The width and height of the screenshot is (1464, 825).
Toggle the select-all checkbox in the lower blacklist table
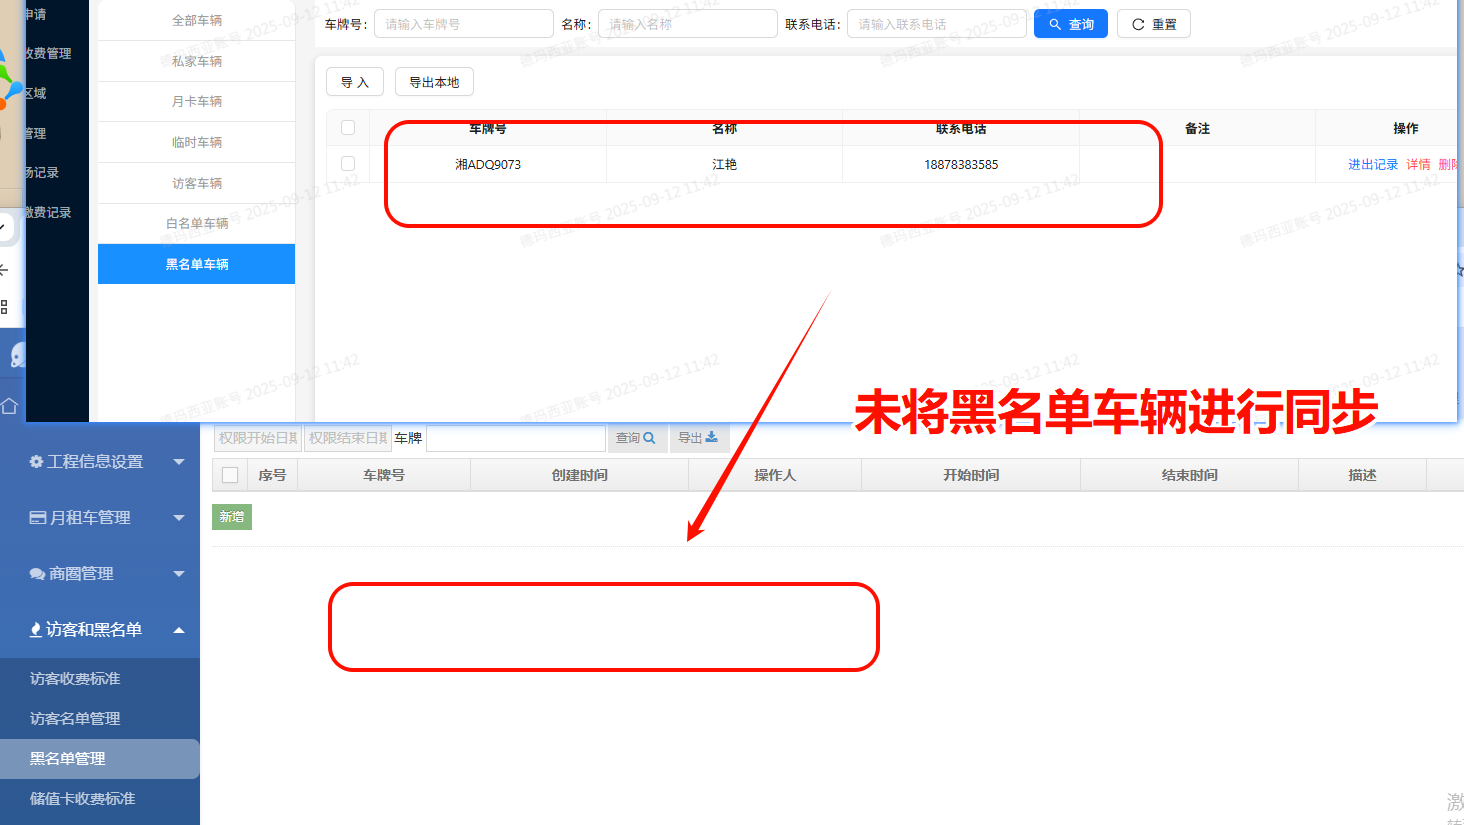(229, 474)
